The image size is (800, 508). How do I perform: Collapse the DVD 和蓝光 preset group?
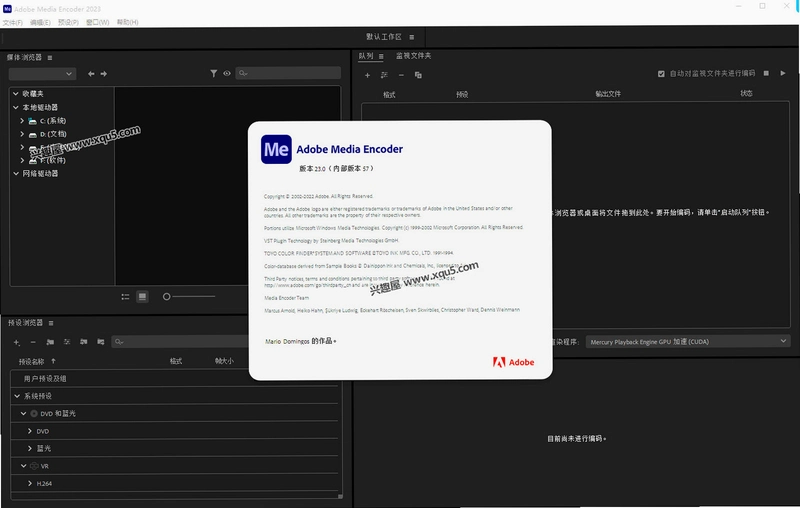(23, 414)
